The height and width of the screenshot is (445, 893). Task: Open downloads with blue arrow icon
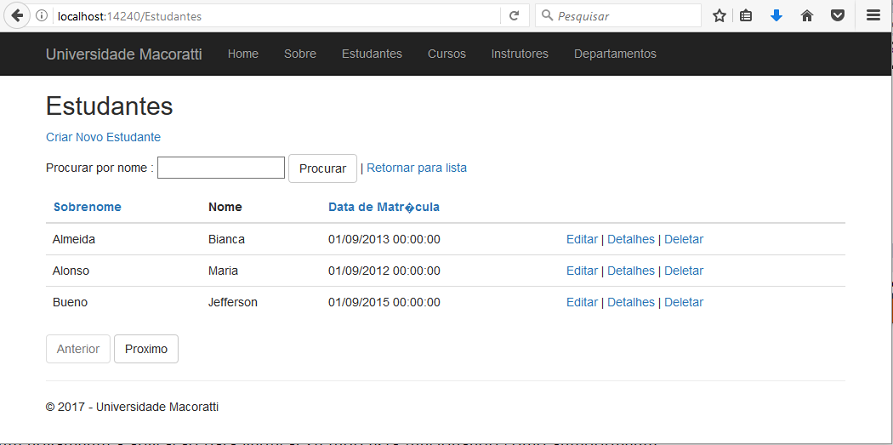(776, 16)
